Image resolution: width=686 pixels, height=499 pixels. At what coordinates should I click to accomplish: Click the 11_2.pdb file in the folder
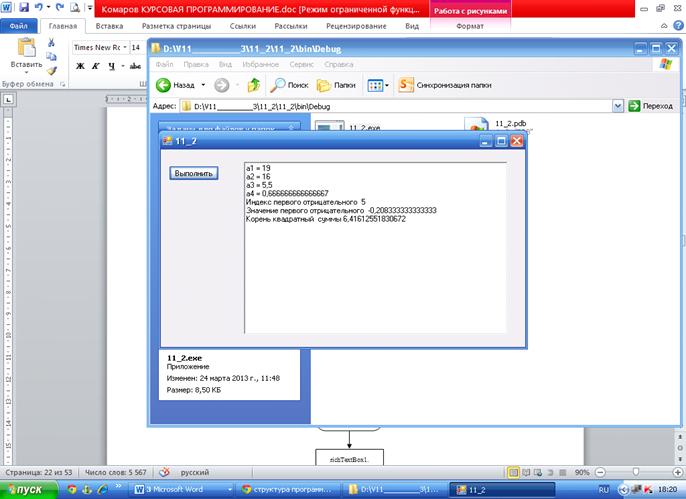pyautogui.click(x=510, y=124)
